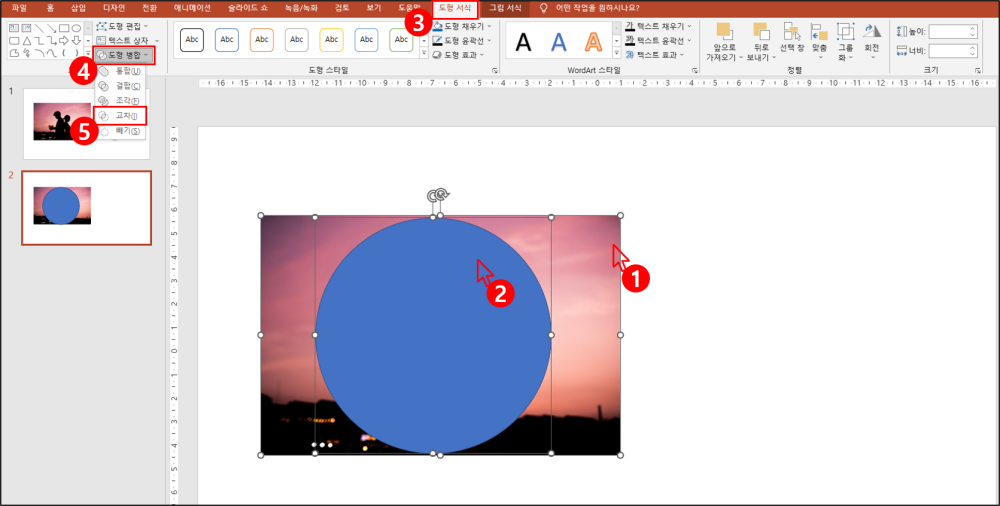Select the scribble shape tool
Image resolution: width=1000 pixels, height=506 pixels.
pyautogui.click(x=26, y=52)
